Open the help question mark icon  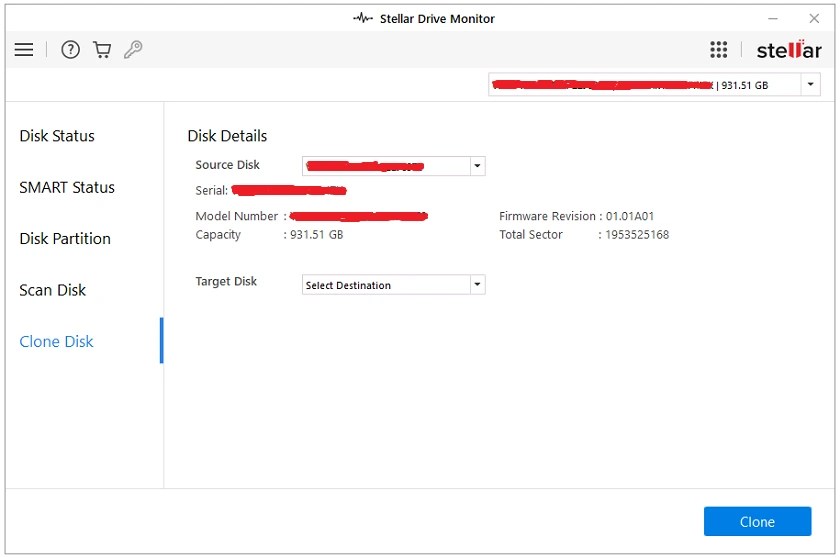[x=70, y=50]
